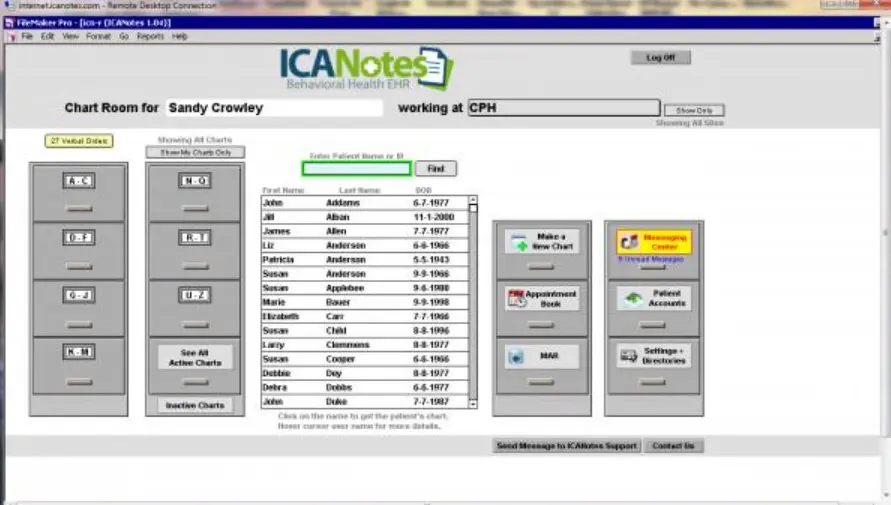Click the Make a New Chart icon
This screenshot has width=891, height=505.
(x=519, y=243)
